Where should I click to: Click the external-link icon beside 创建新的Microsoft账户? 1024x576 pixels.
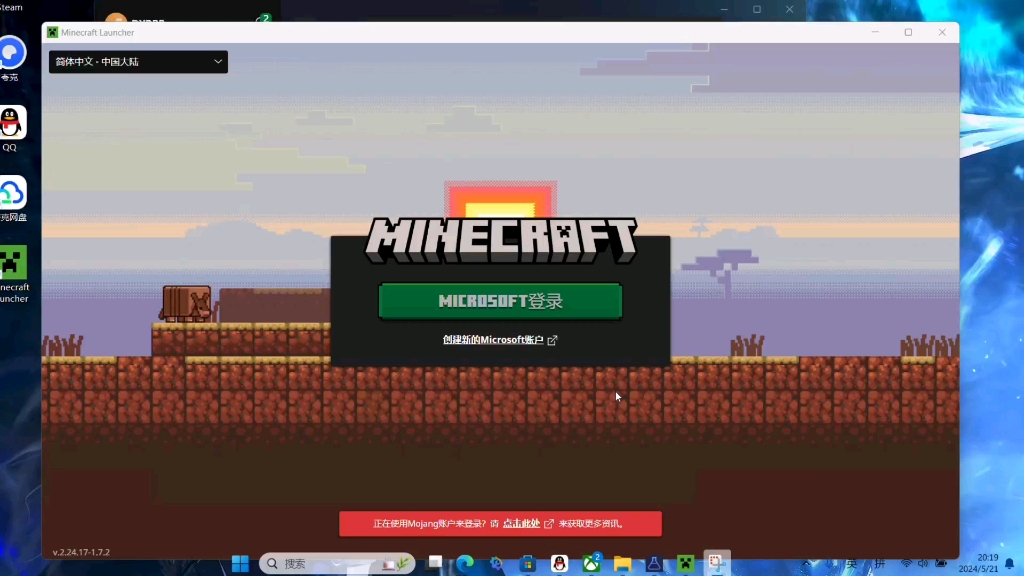(552, 340)
